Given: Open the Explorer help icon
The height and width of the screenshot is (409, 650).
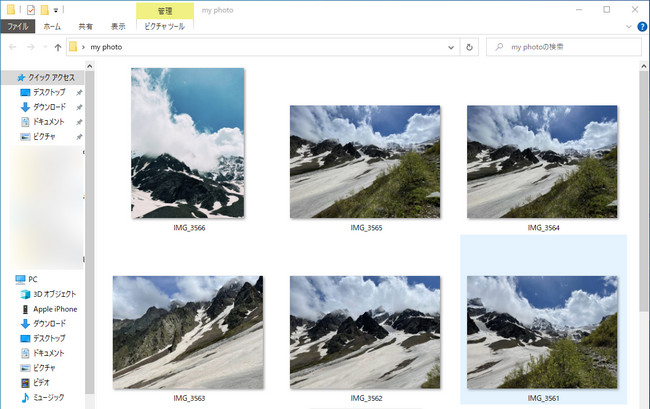Looking at the screenshot, I should pos(642,27).
